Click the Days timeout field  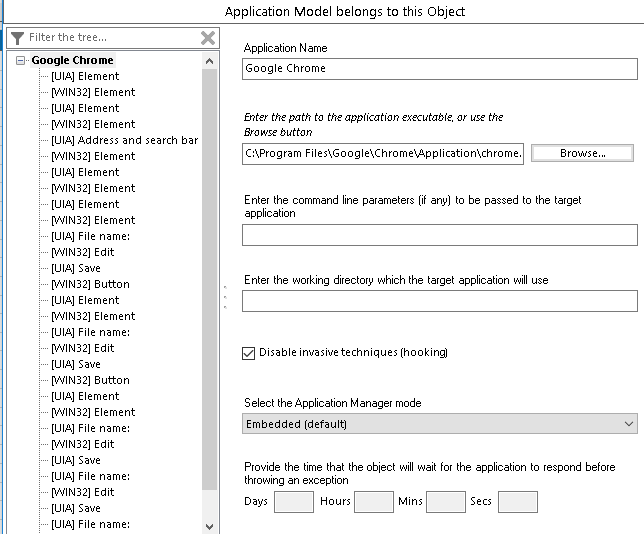(294, 501)
